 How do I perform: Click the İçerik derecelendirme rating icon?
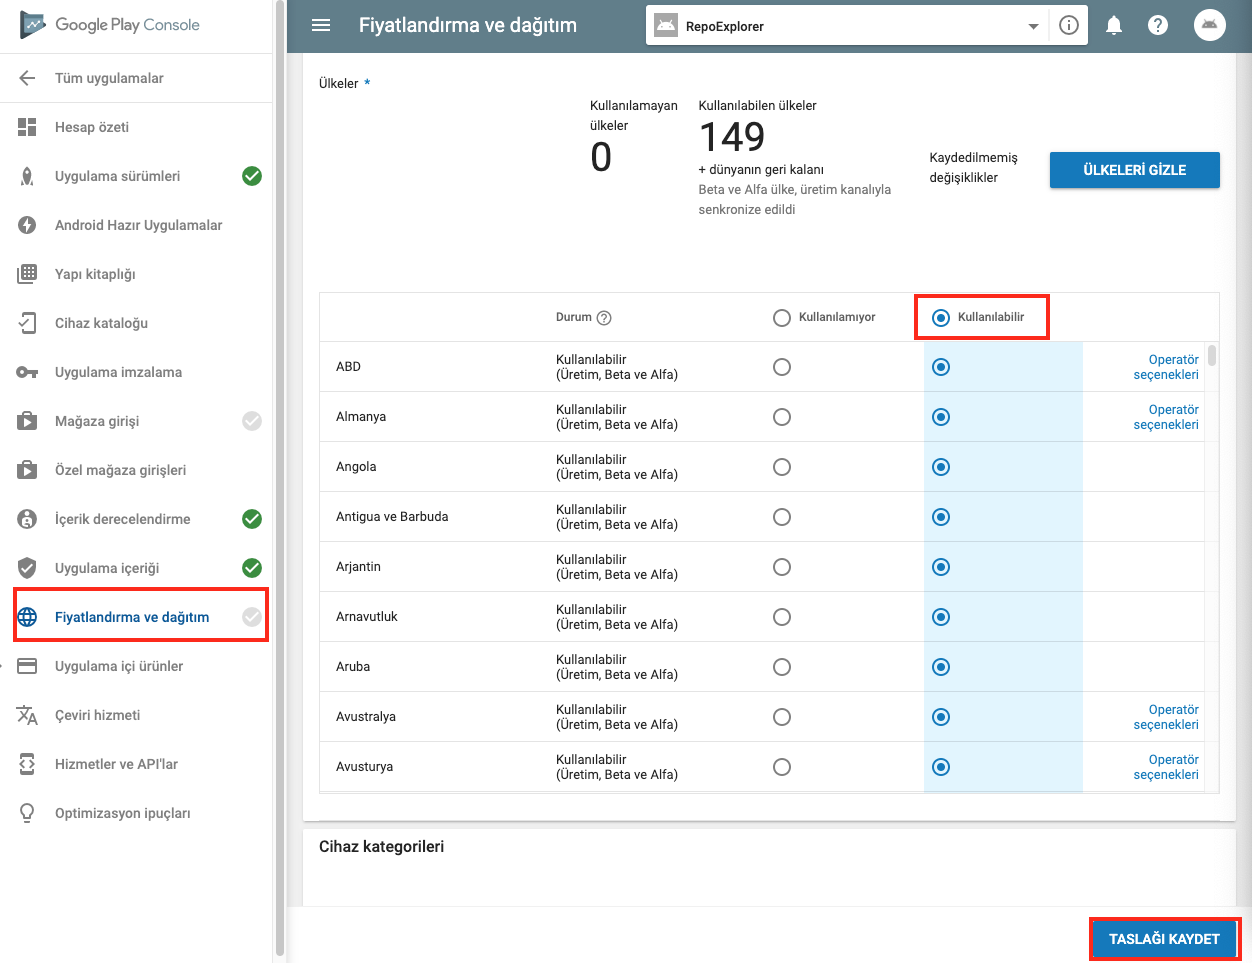27,519
